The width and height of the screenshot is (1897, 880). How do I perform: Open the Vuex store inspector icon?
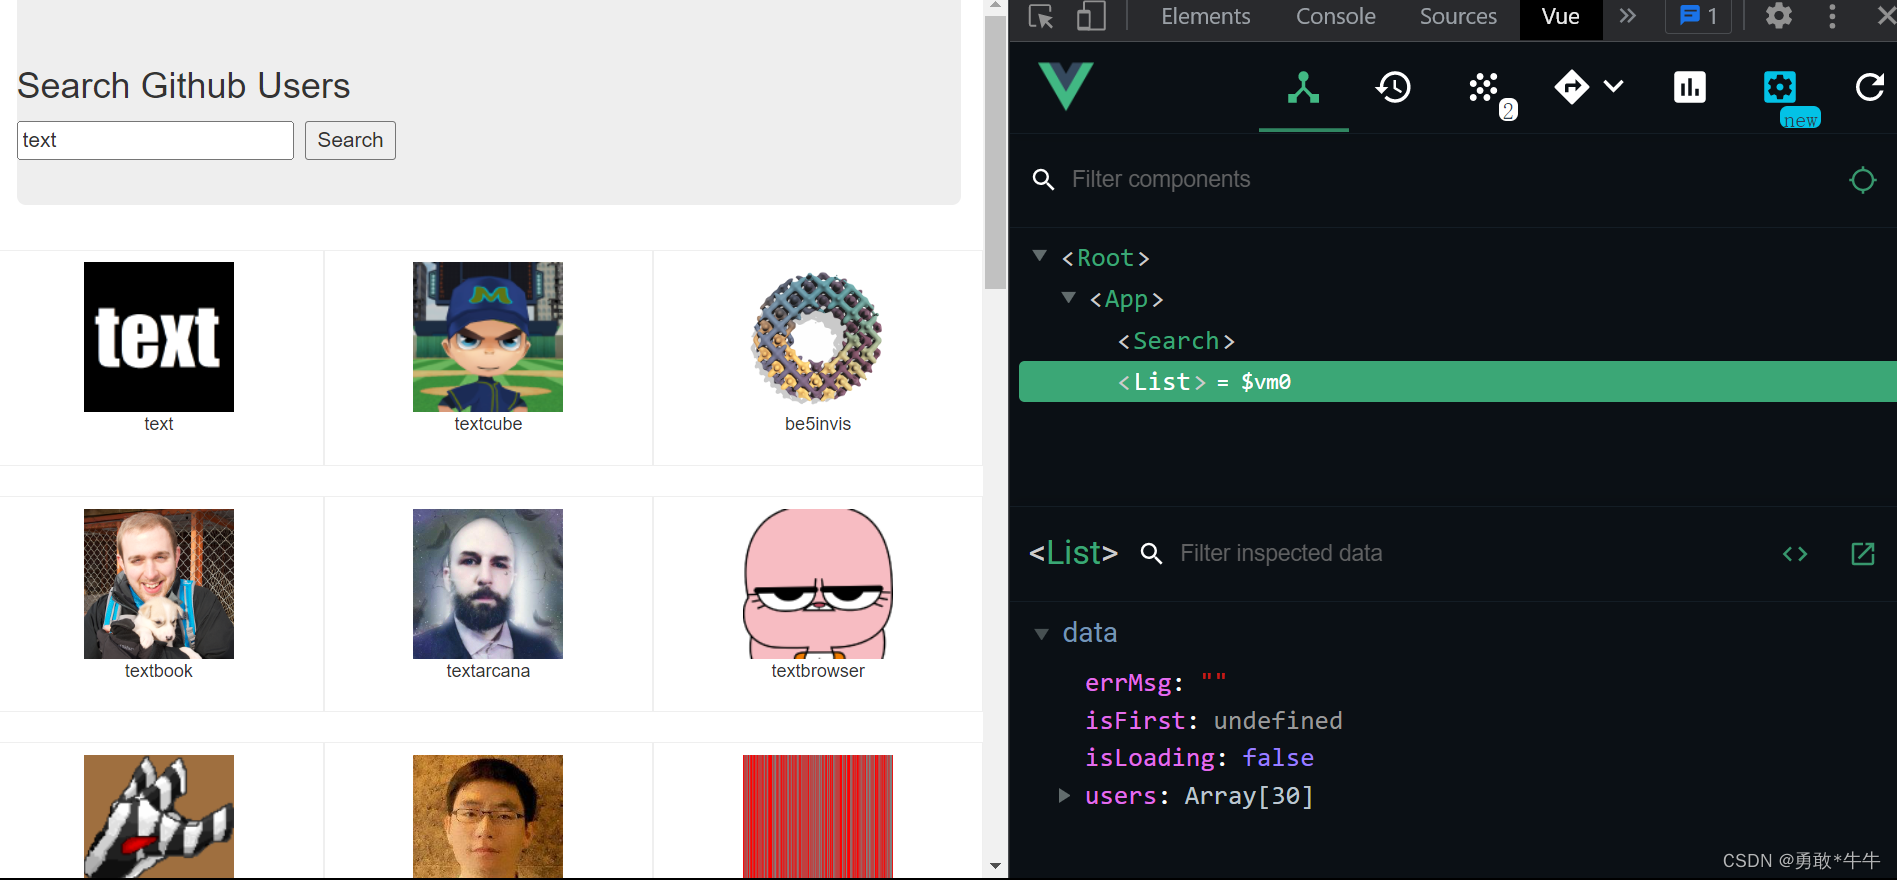pos(1484,88)
